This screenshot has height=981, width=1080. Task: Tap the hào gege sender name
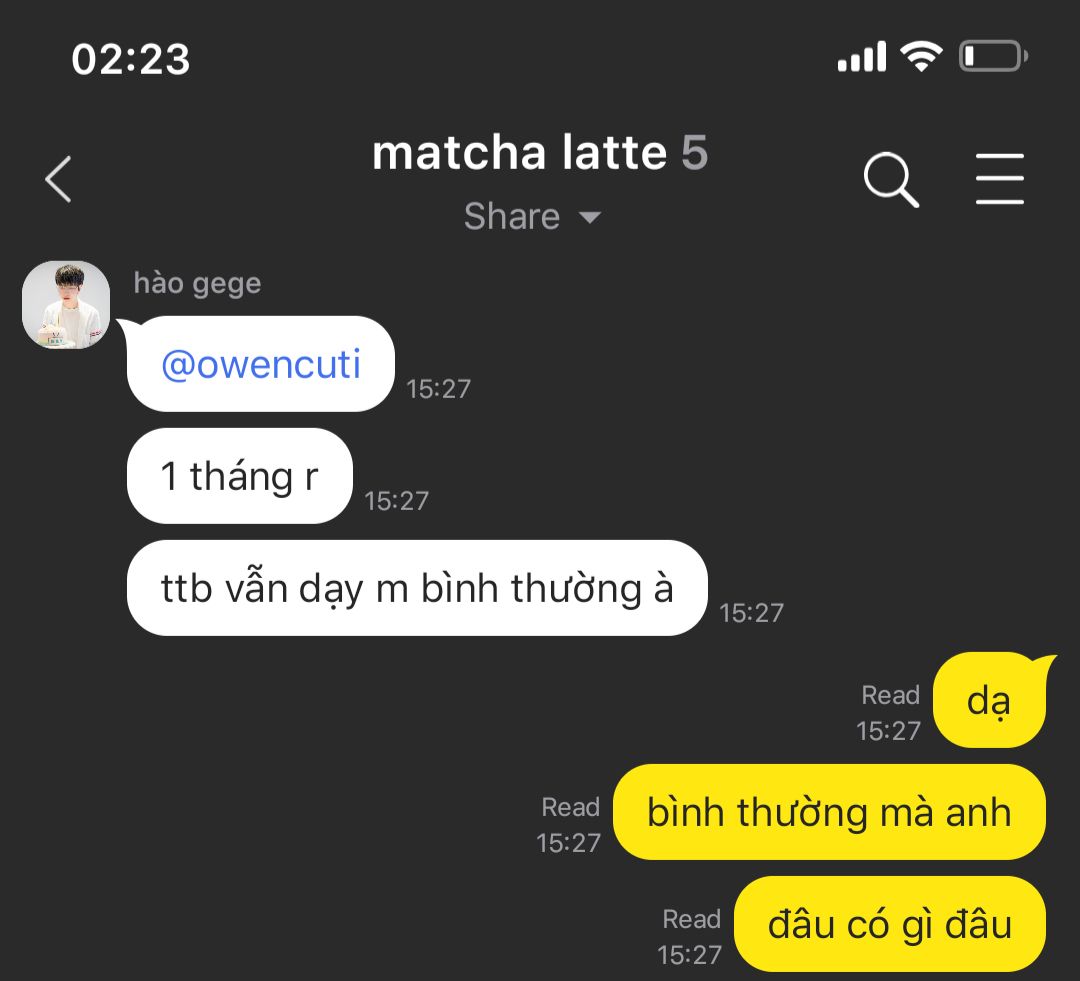[198, 283]
